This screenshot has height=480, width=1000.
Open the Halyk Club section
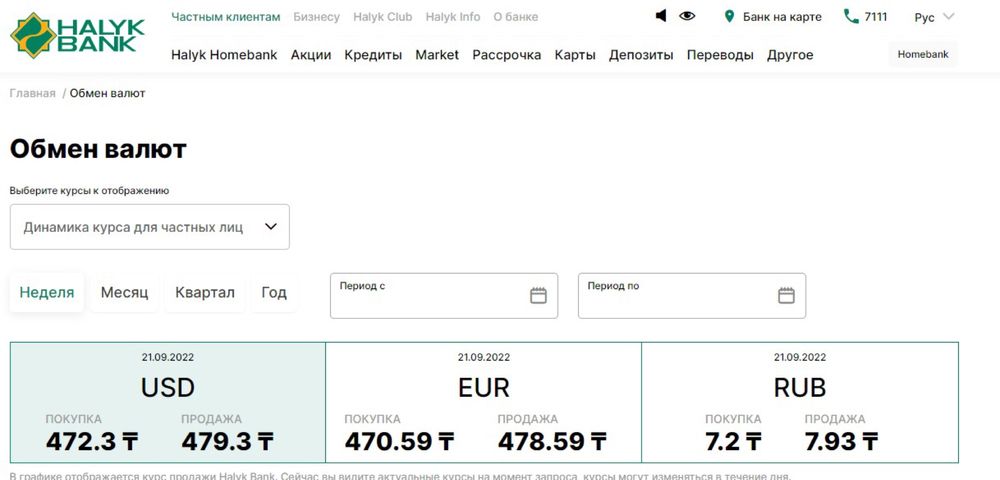click(383, 17)
